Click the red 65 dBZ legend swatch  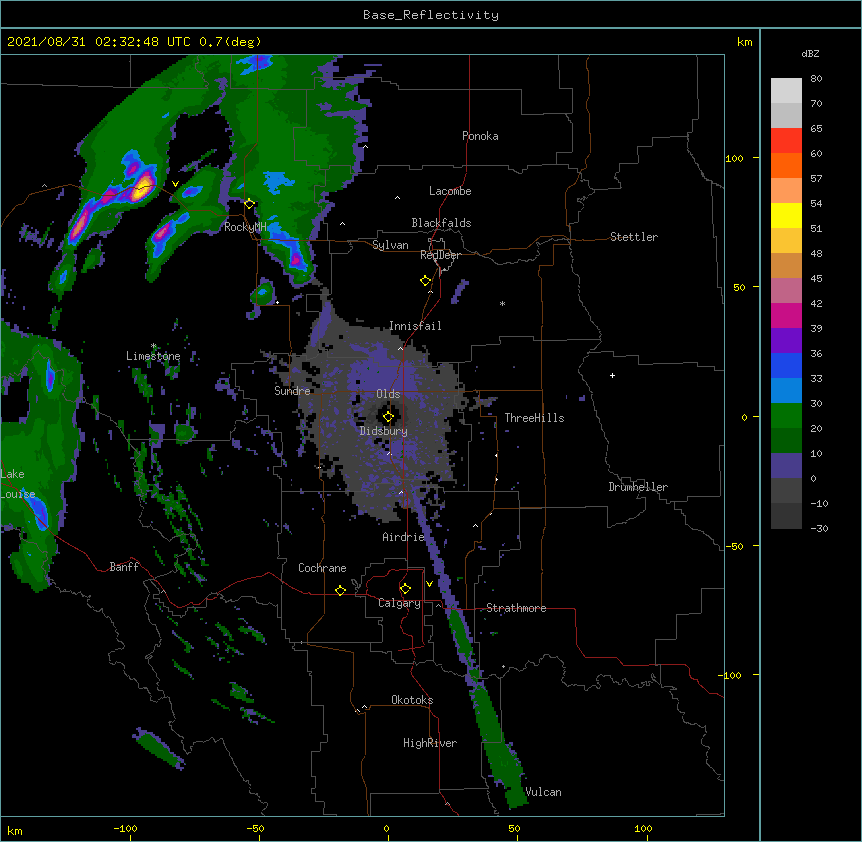(786, 141)
